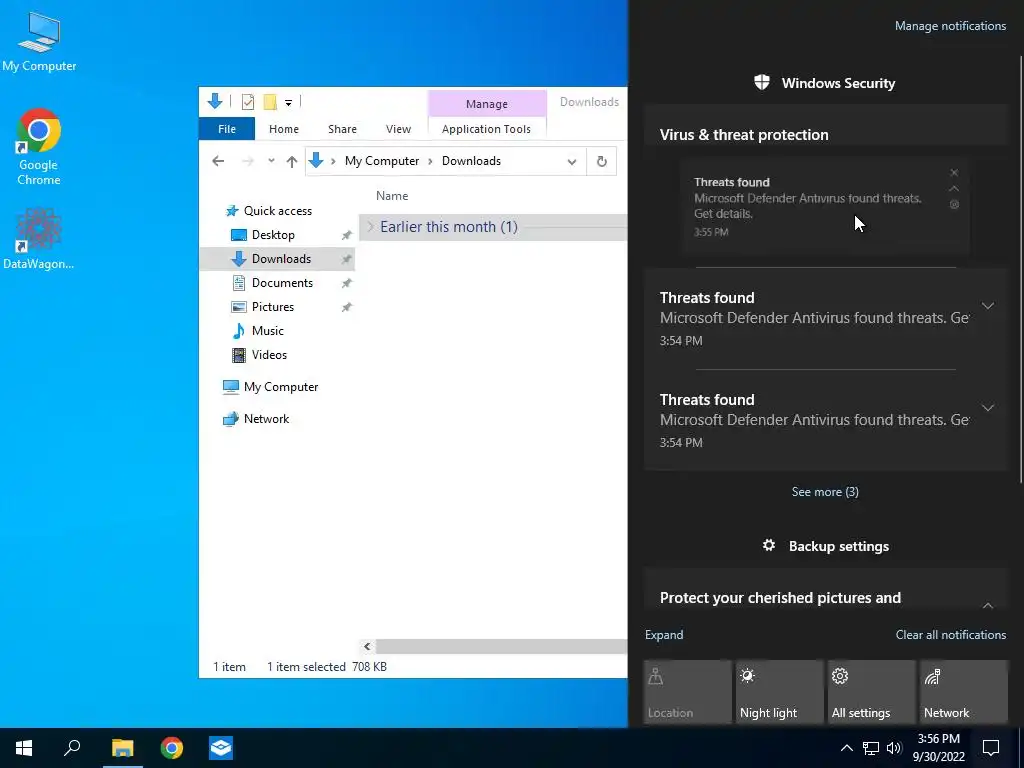Image resolution: width=1024 pixels, height=768 pixels.
Task: Select Network in the navigation pane
Action: tap(266, 419)
